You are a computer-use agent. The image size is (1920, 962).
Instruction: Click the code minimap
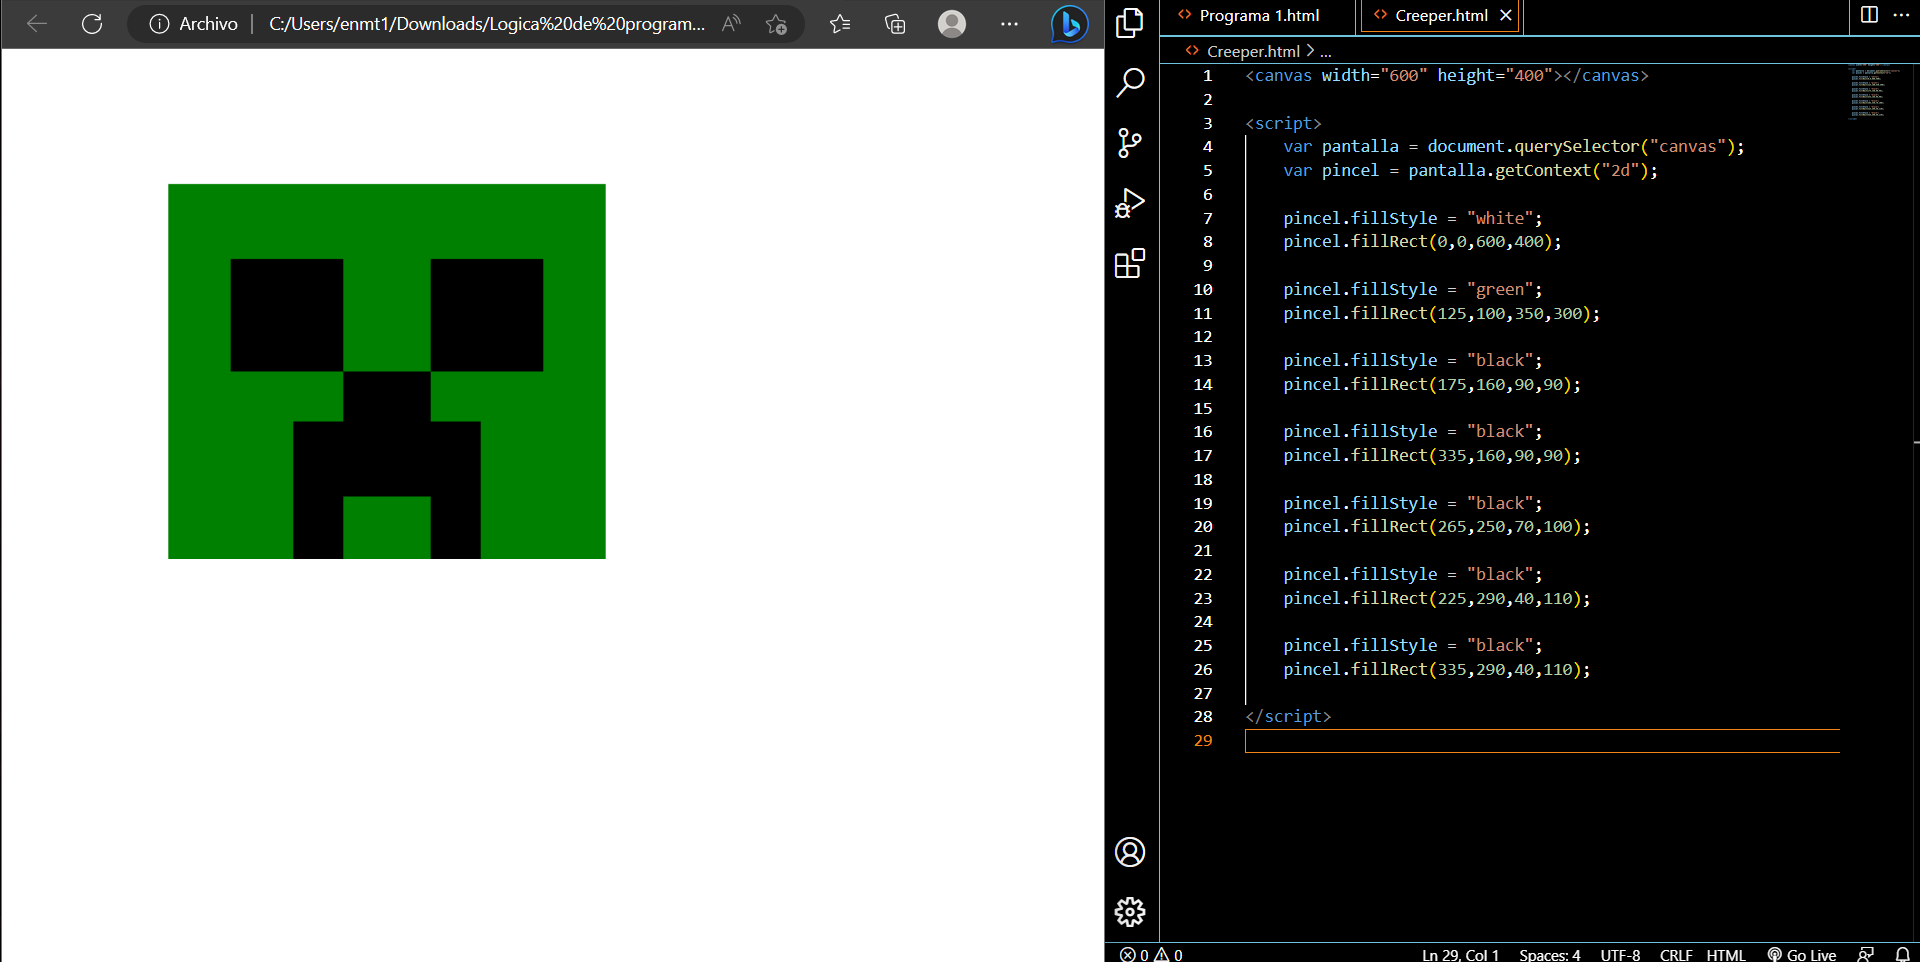tap(1872, 92)
